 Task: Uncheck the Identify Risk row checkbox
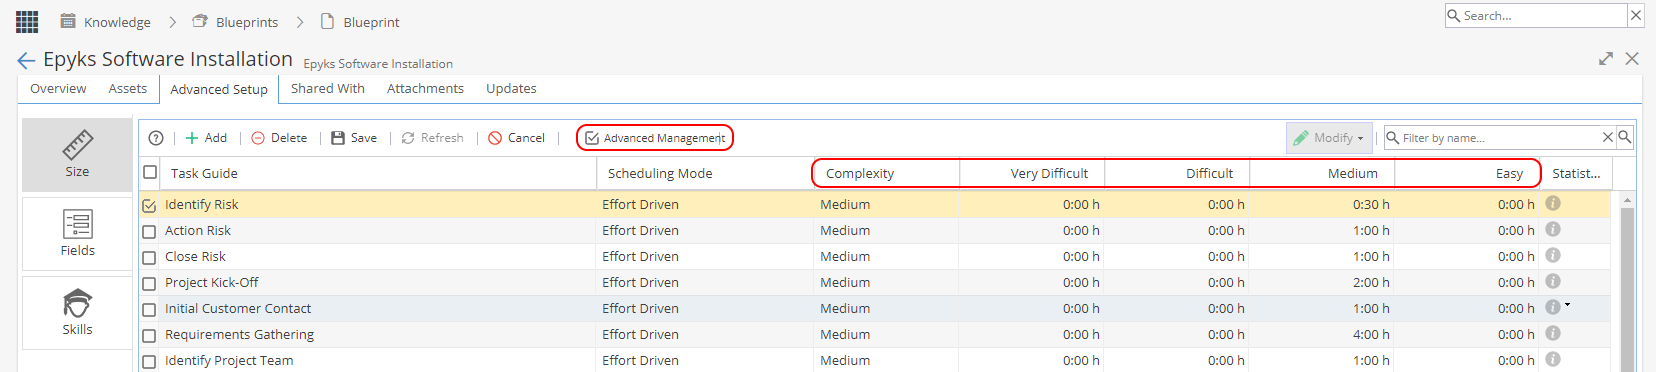click(x=149, y=205)
